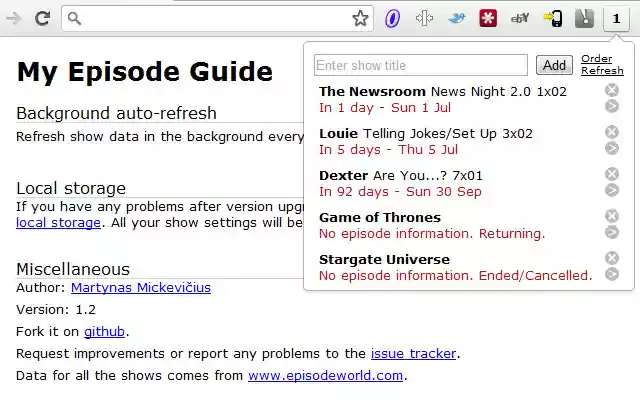Remove Stargate Universe from the list
This screenshot has width=640, height=400.
pos(611,258)
